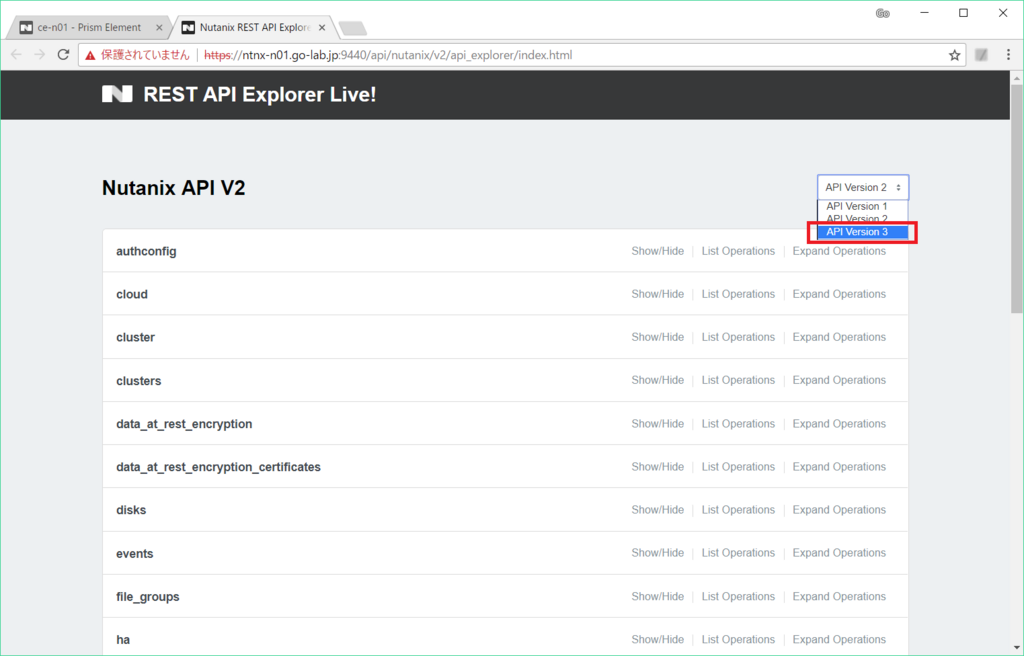The width and height of the screenshot is (1024, 656).
Task: Click the security warning triangle in address bar
Action: [x=89, y=54]
